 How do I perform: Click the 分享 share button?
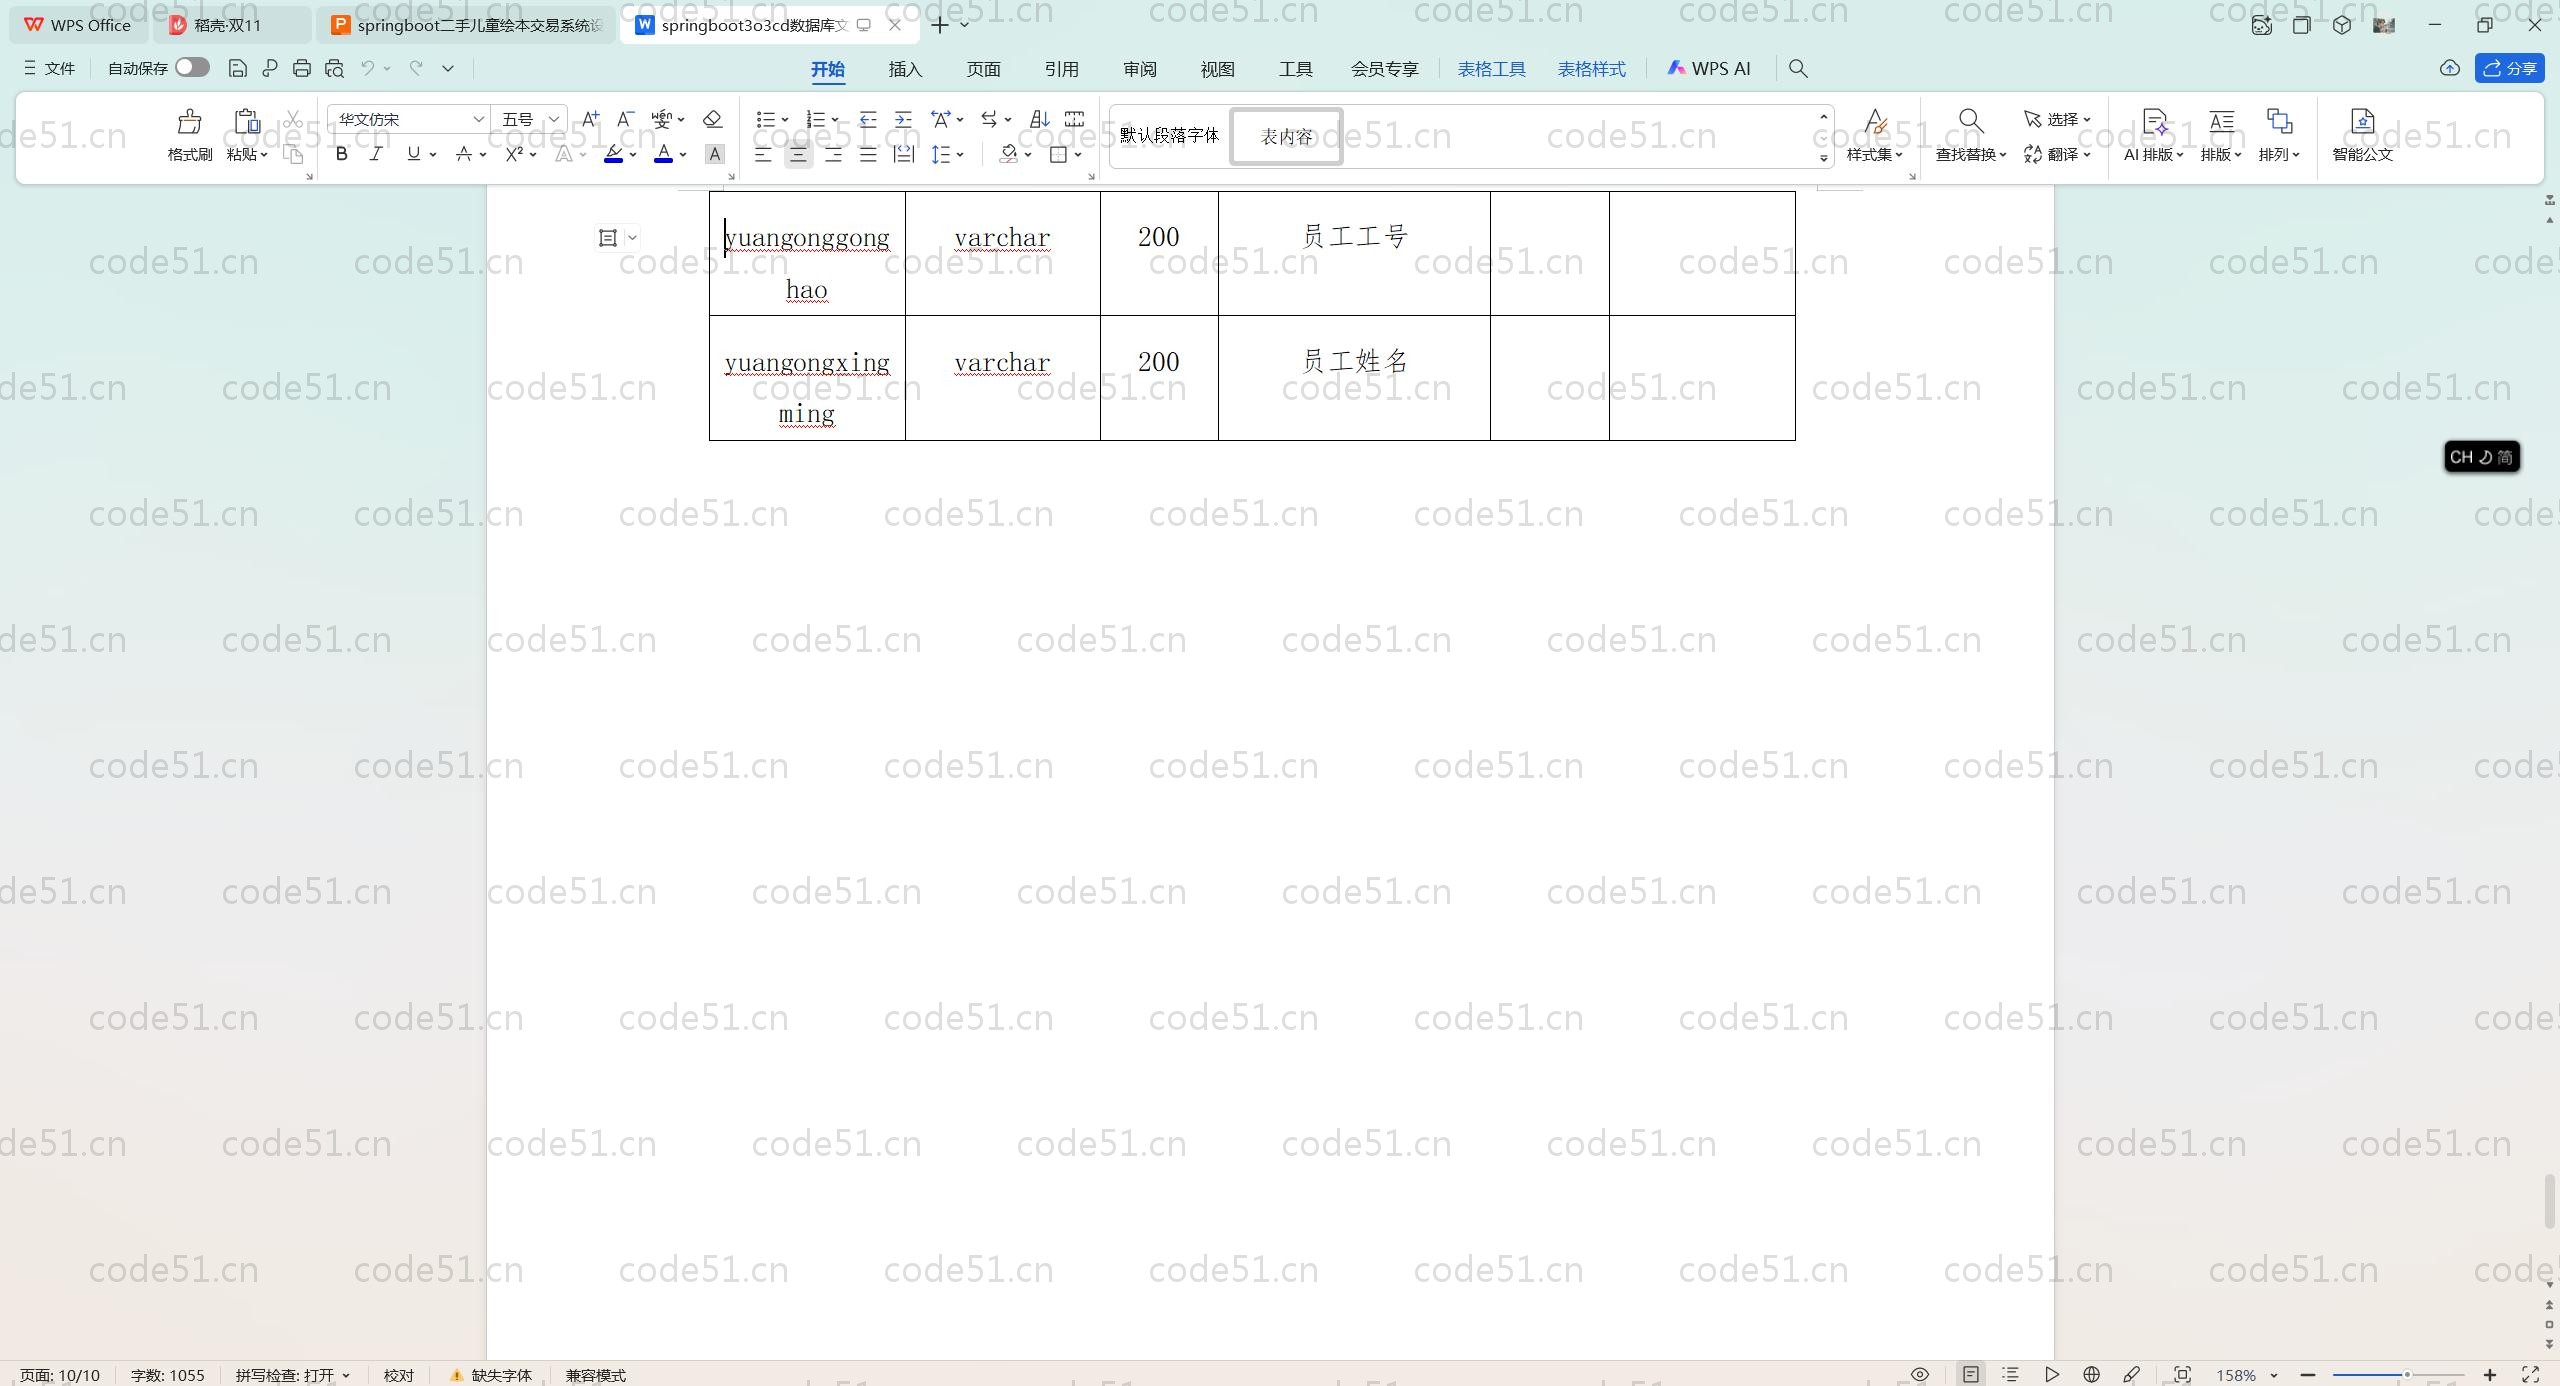(2509, 68)
